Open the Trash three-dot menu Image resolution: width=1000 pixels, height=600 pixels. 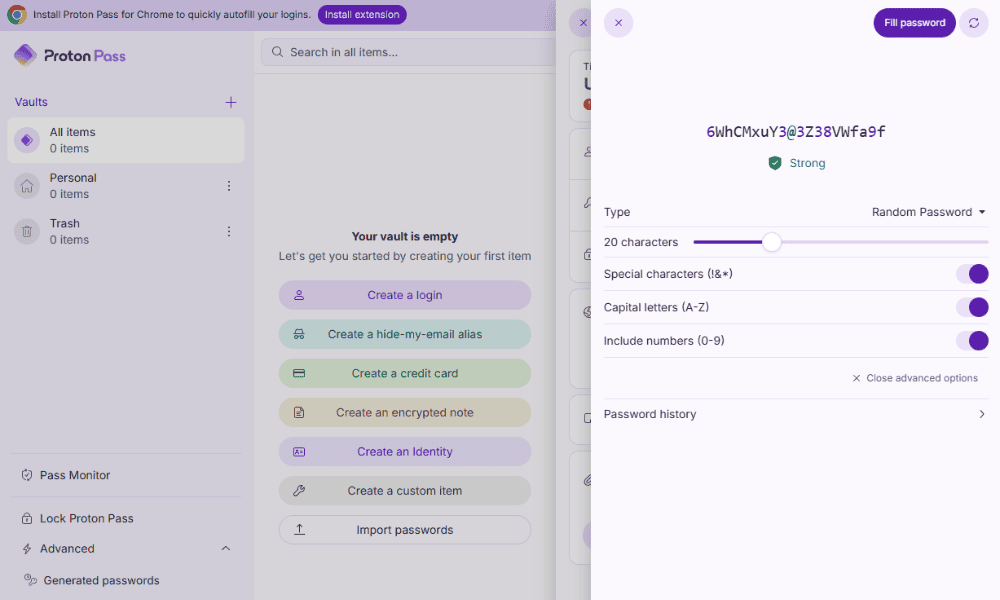(x=228, y=232)
